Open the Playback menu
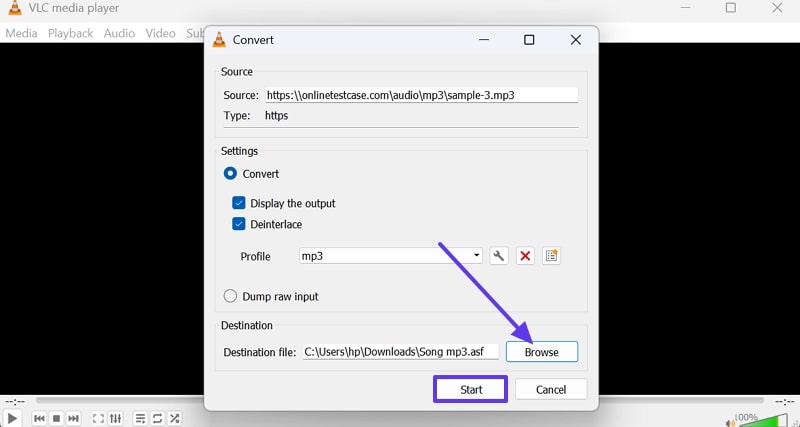This screenshot has width=800, height=427. click(x=70, y=33)
